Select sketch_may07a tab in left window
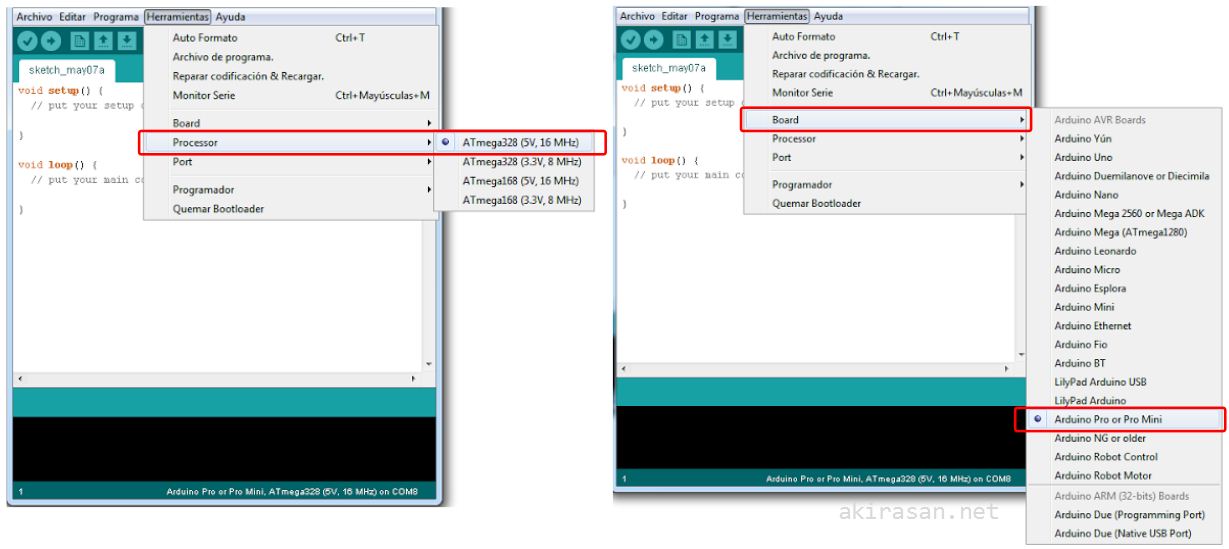 click(66, 72)
